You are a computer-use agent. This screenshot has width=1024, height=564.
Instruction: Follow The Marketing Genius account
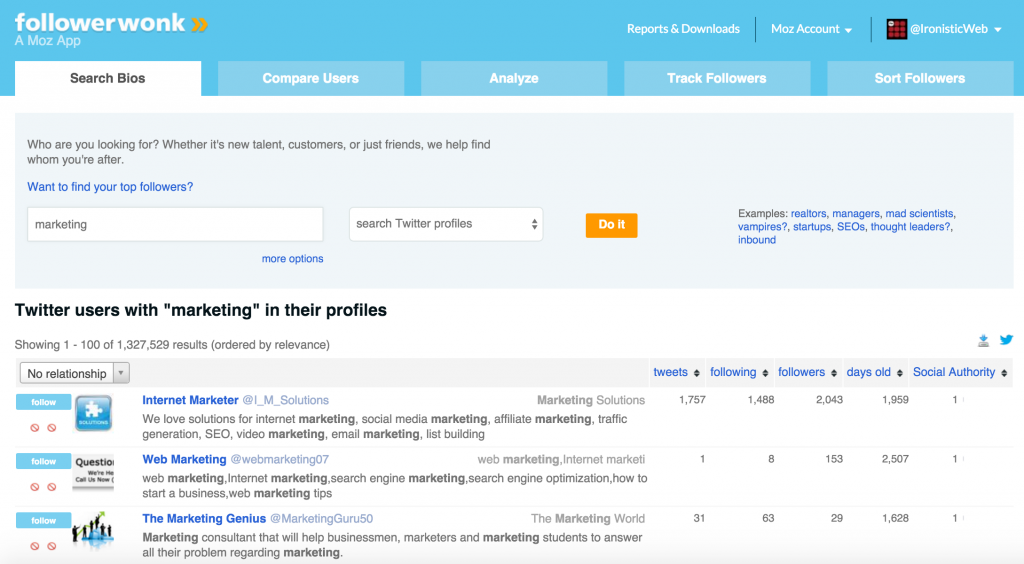[43, 521]
